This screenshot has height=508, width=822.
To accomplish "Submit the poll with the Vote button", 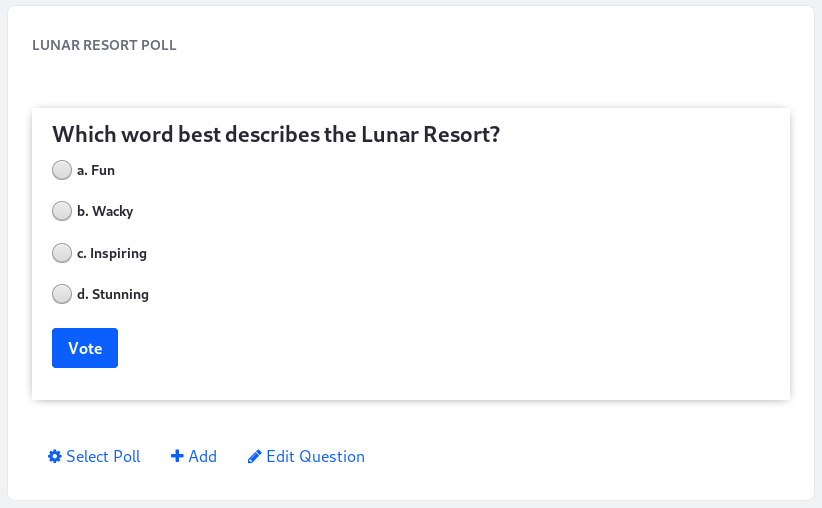I will (x=85, y=348).
